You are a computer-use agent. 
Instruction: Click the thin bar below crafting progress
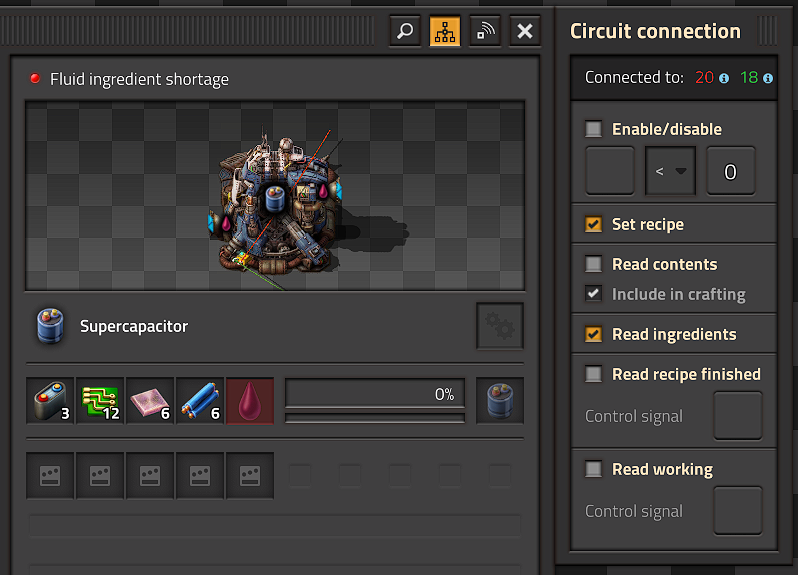pyautogui.click(x=375, y=418)
